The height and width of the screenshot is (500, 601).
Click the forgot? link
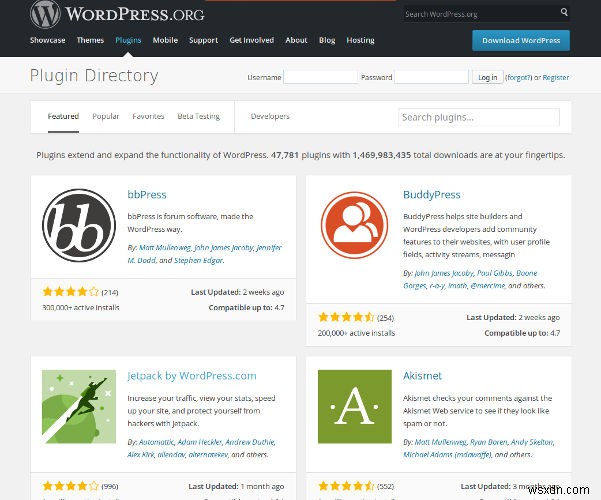[518, 77]
